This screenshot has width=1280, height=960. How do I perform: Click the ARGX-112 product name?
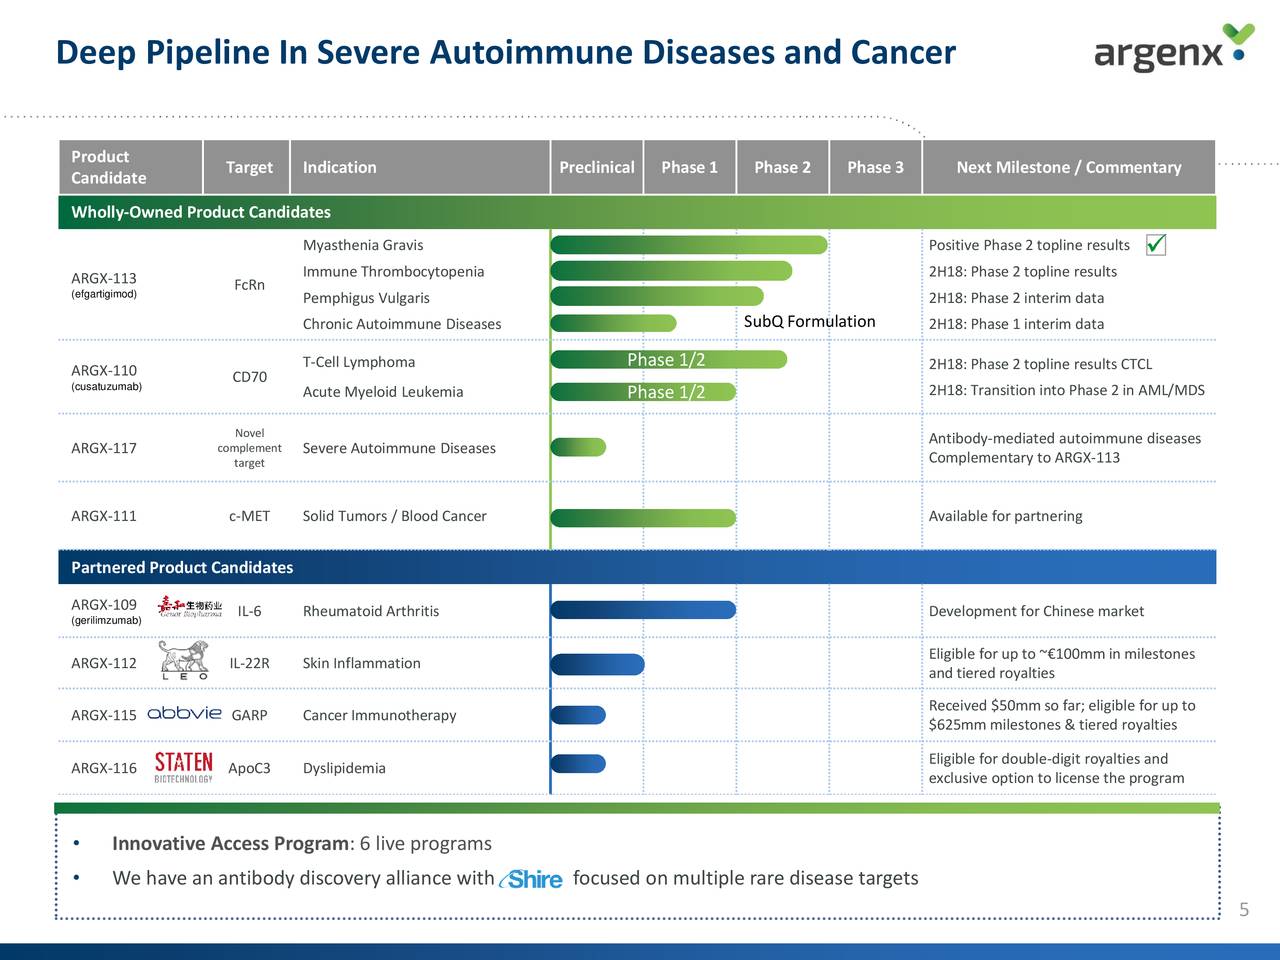[x=104, y=663]
